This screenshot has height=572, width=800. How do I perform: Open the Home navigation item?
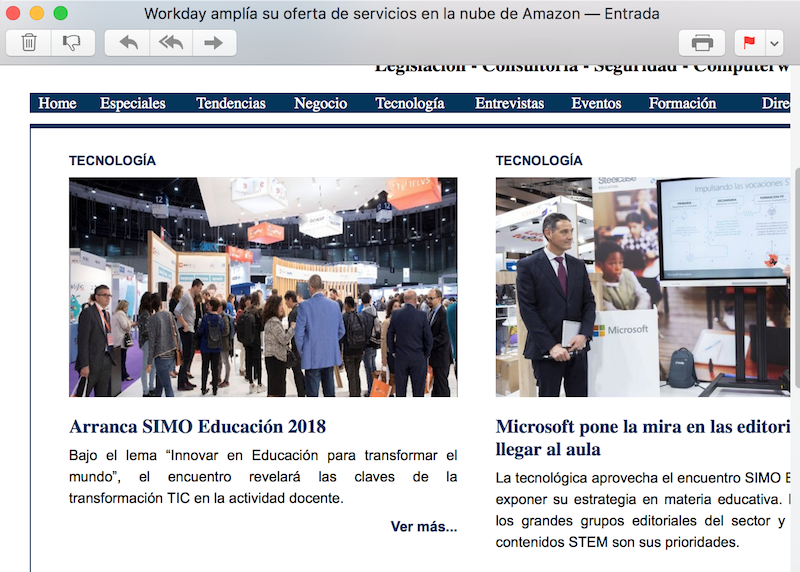point(57,103)
